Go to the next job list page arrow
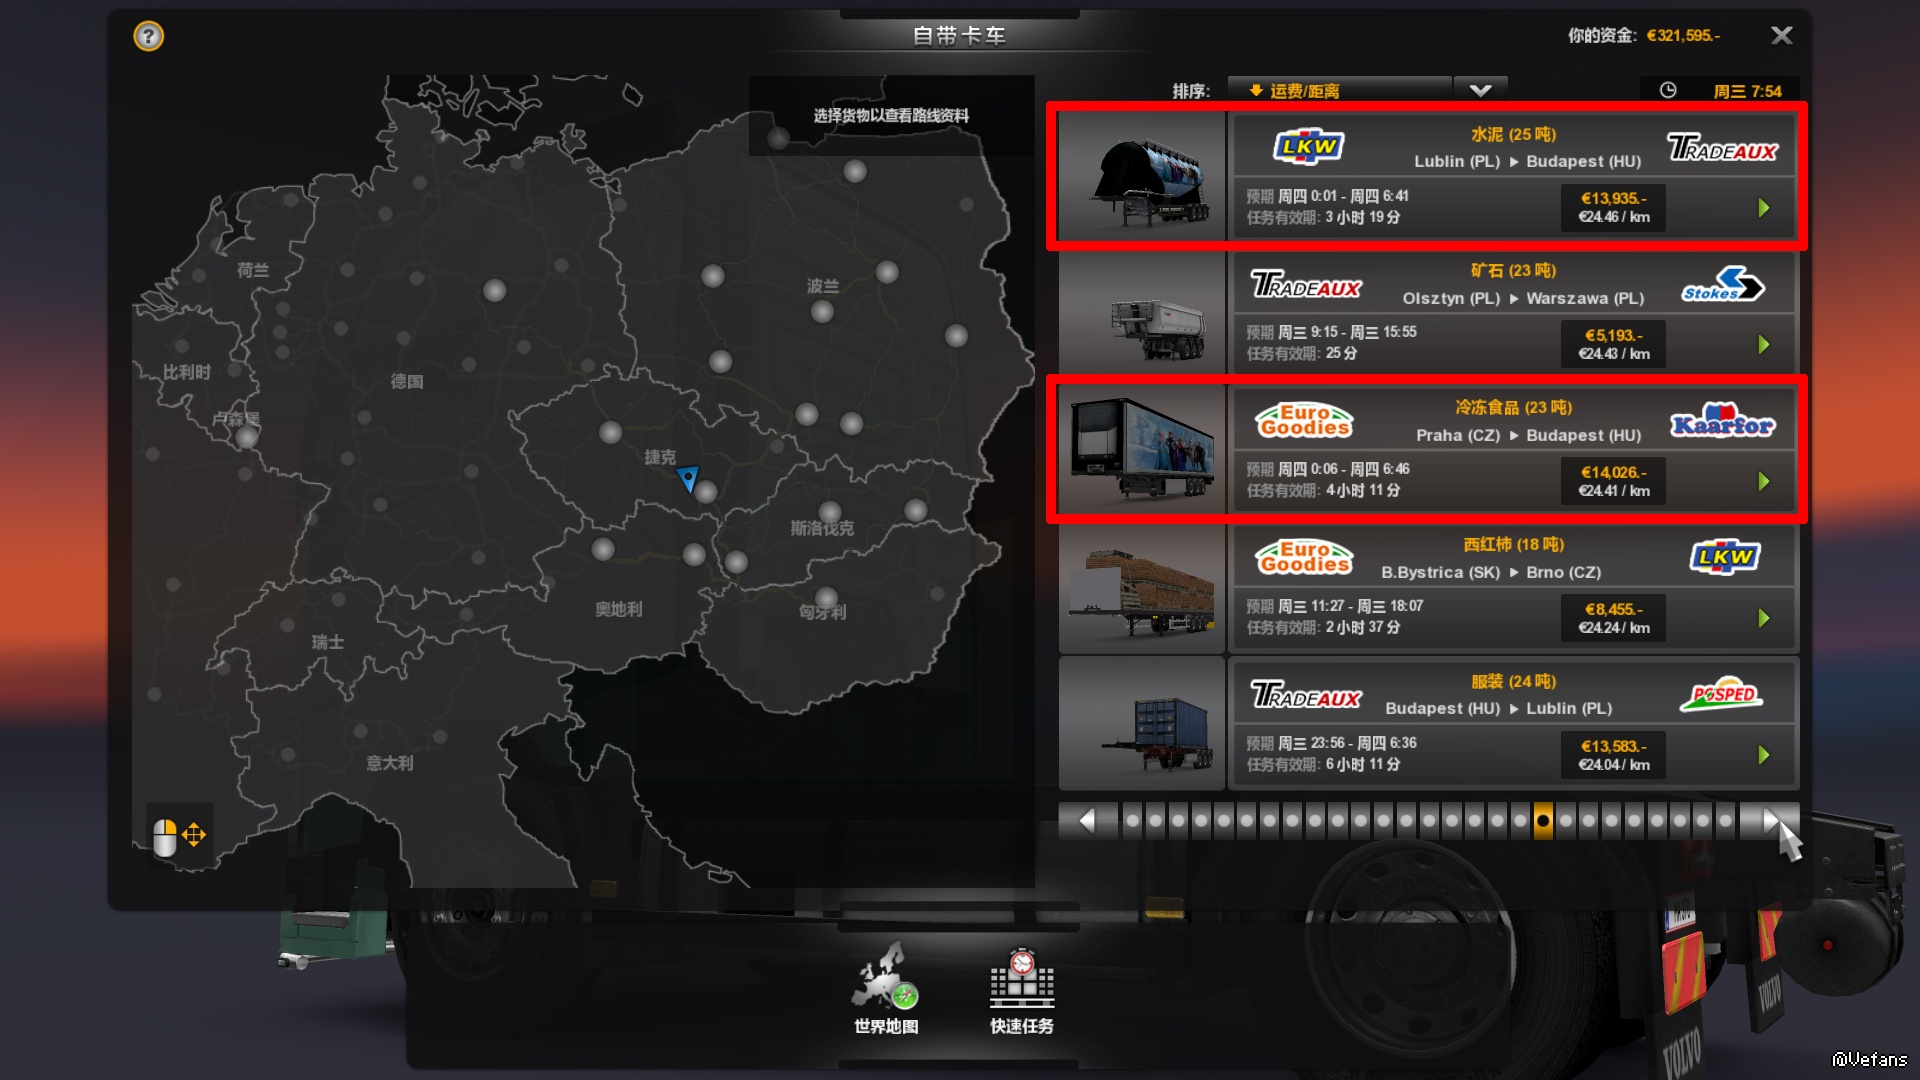 tap(1769, 821)
